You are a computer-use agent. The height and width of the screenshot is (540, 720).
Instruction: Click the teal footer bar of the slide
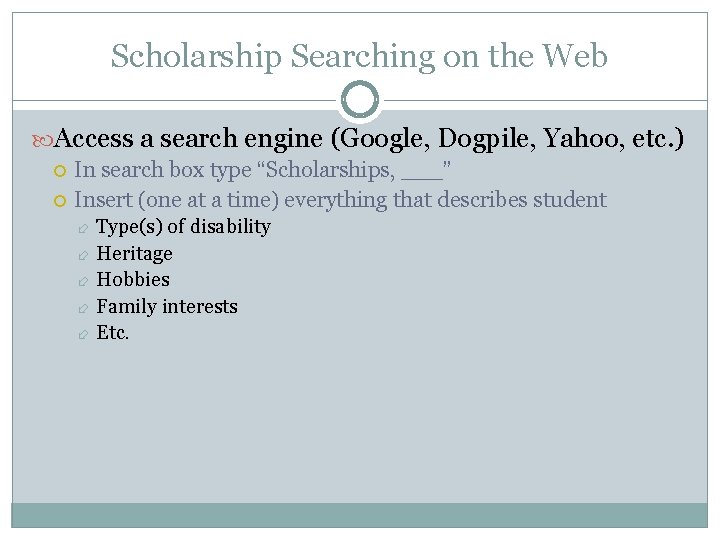(359, 515)
